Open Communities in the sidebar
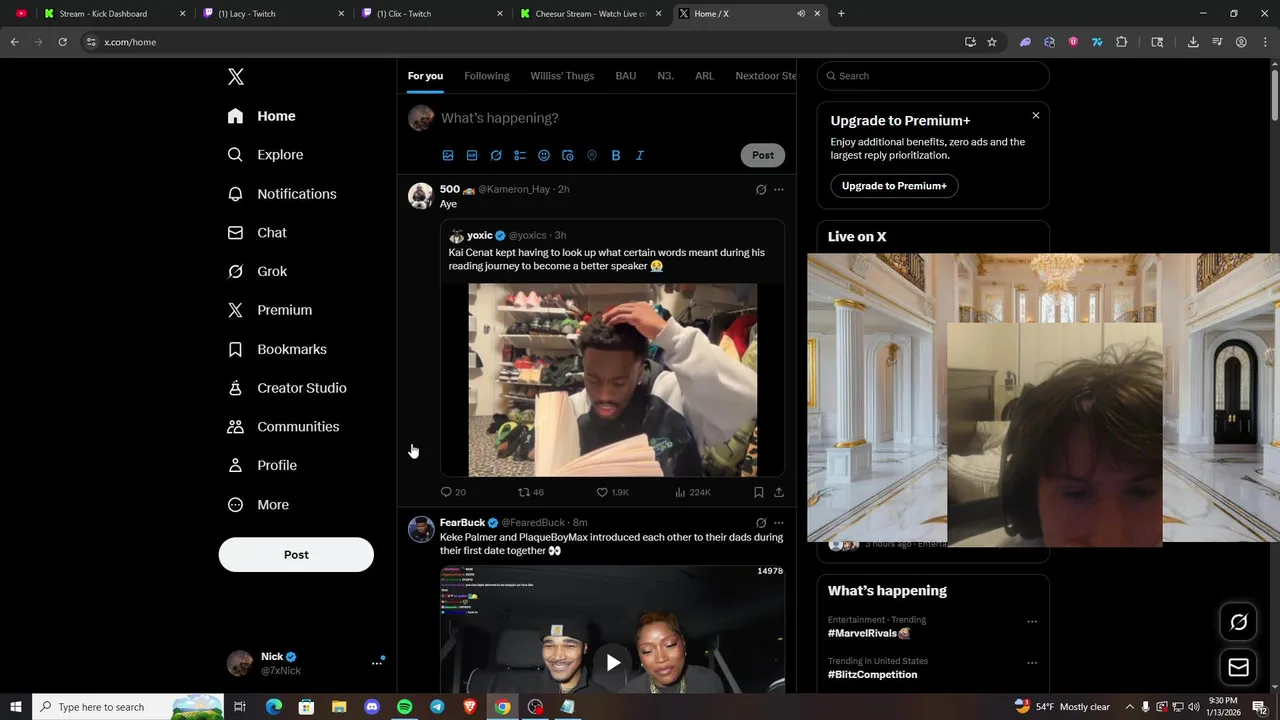Image resolution: width=1280 pixels, height=720 pixels. click(283, 427)
